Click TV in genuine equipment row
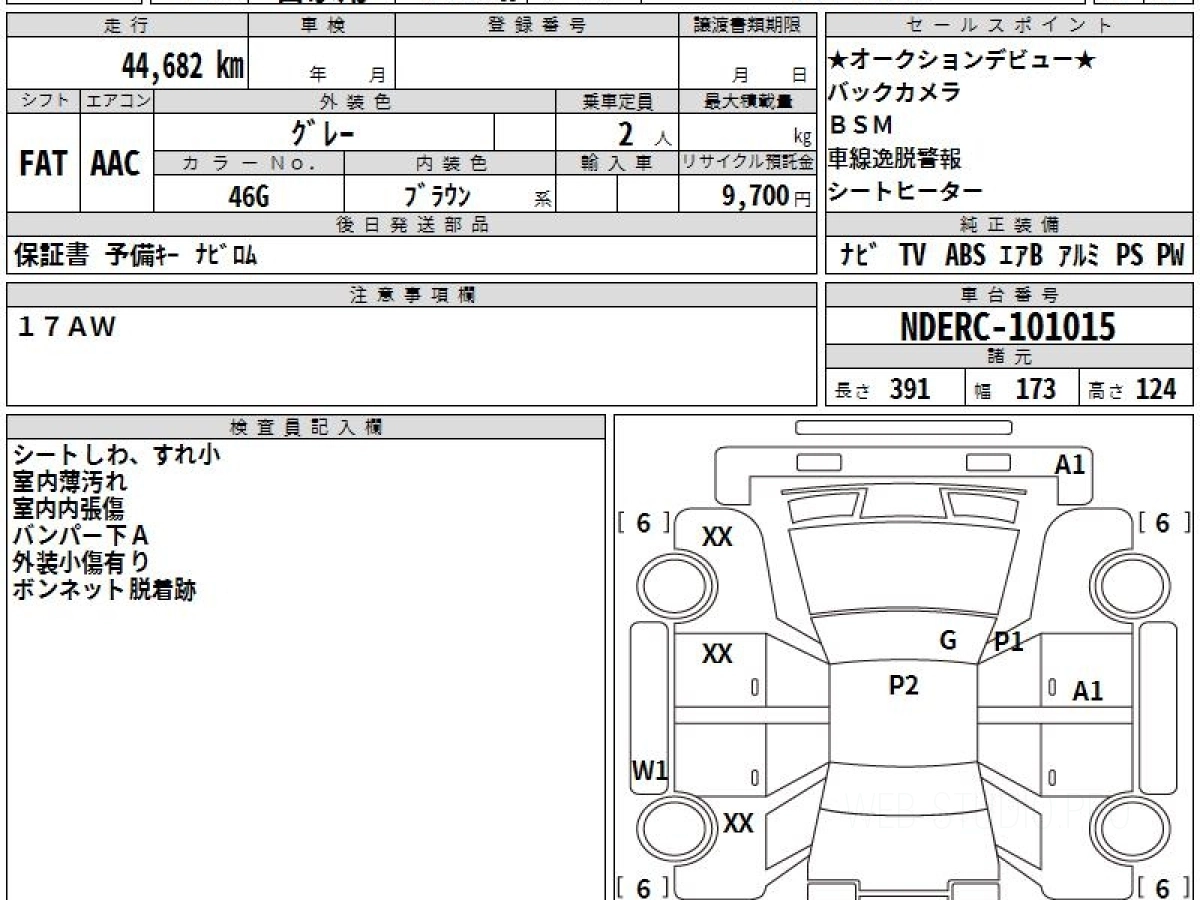Screen dimensions: 1200x900 [912, 255]
